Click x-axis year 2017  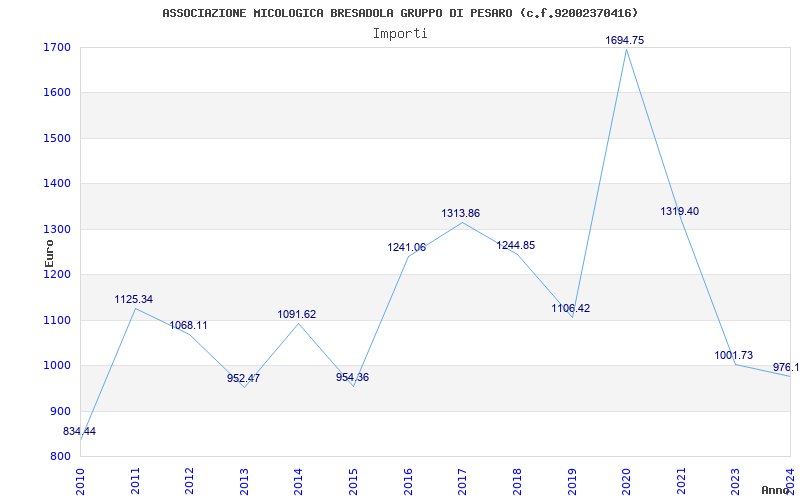[462, 482]
